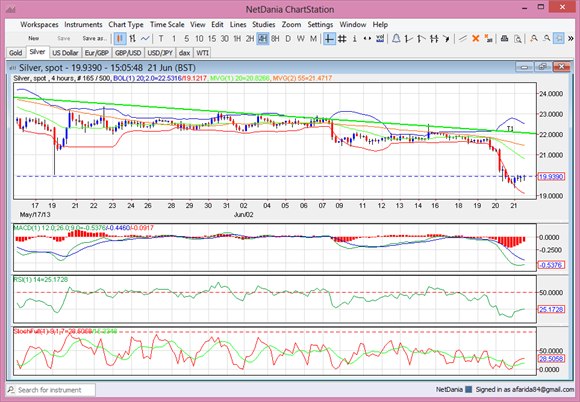
Task: Click the diagonal arrow tool icon
Action: [446, 38]
